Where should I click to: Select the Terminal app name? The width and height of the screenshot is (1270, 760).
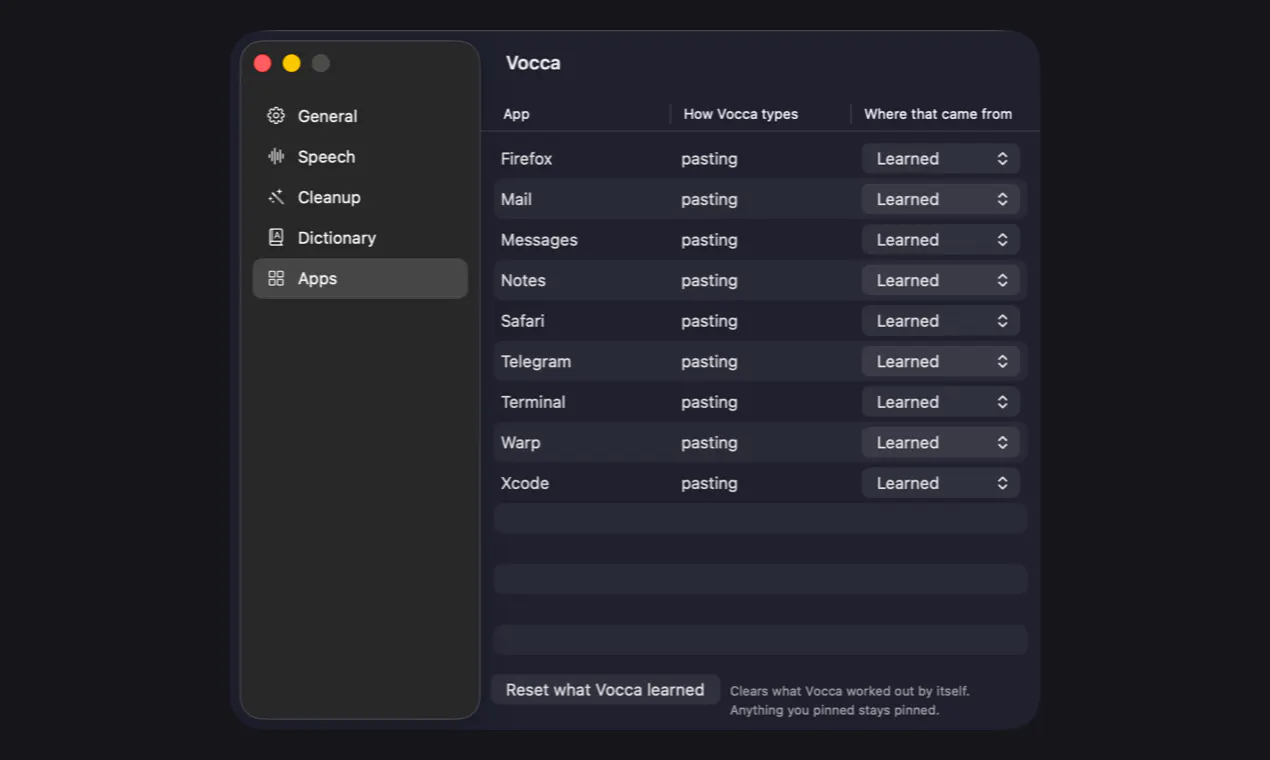pyautogui.click(x=533, y=402)
